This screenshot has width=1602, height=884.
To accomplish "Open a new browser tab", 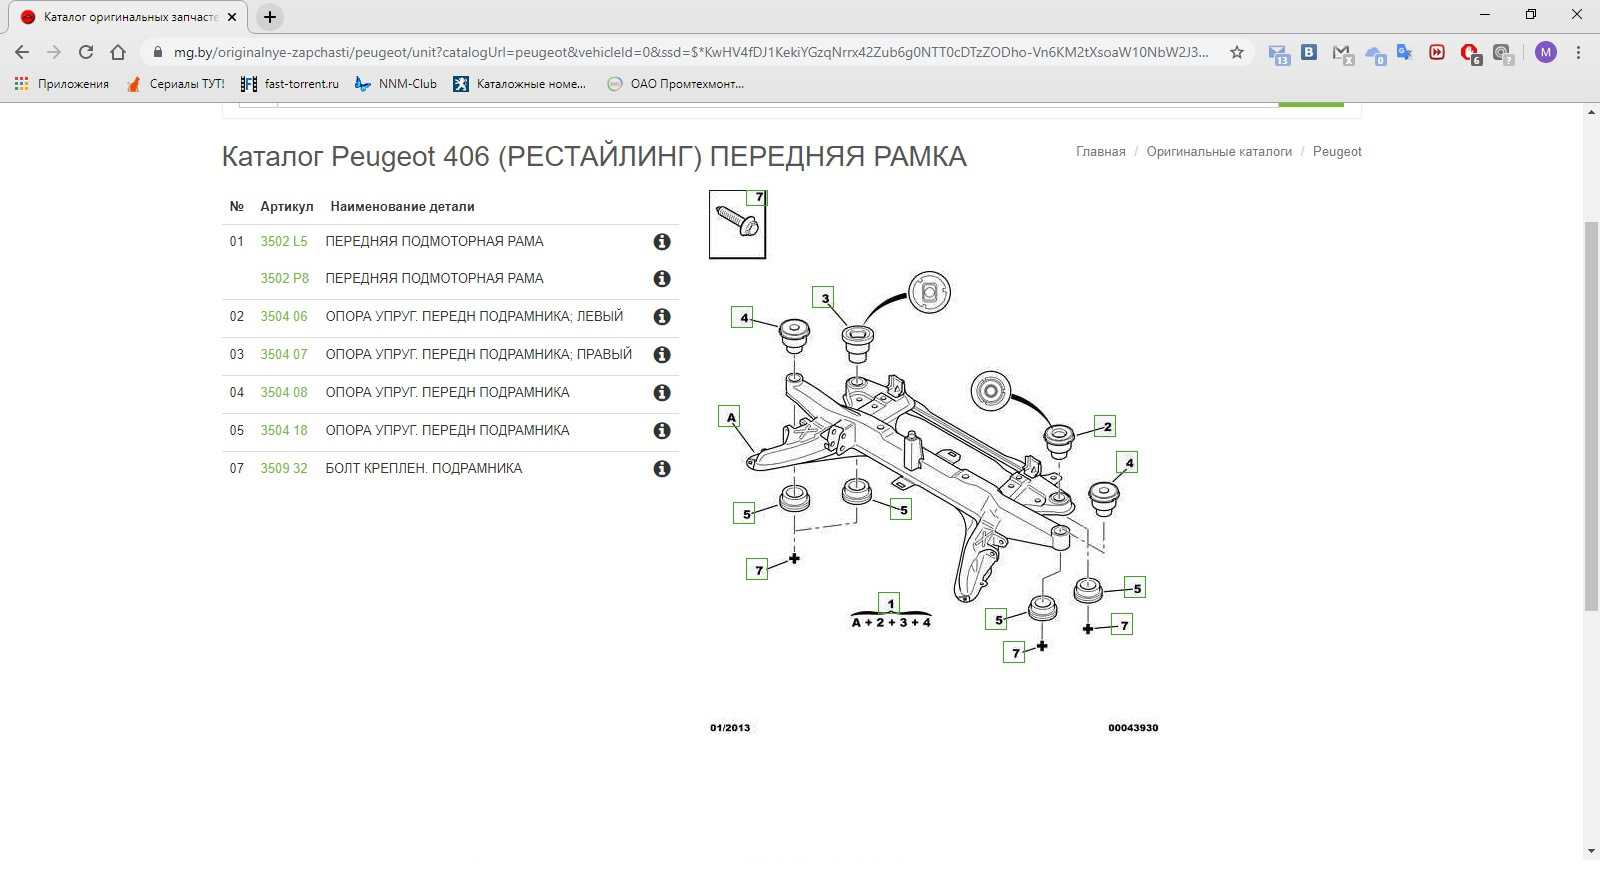I will (x=270, y=17).
